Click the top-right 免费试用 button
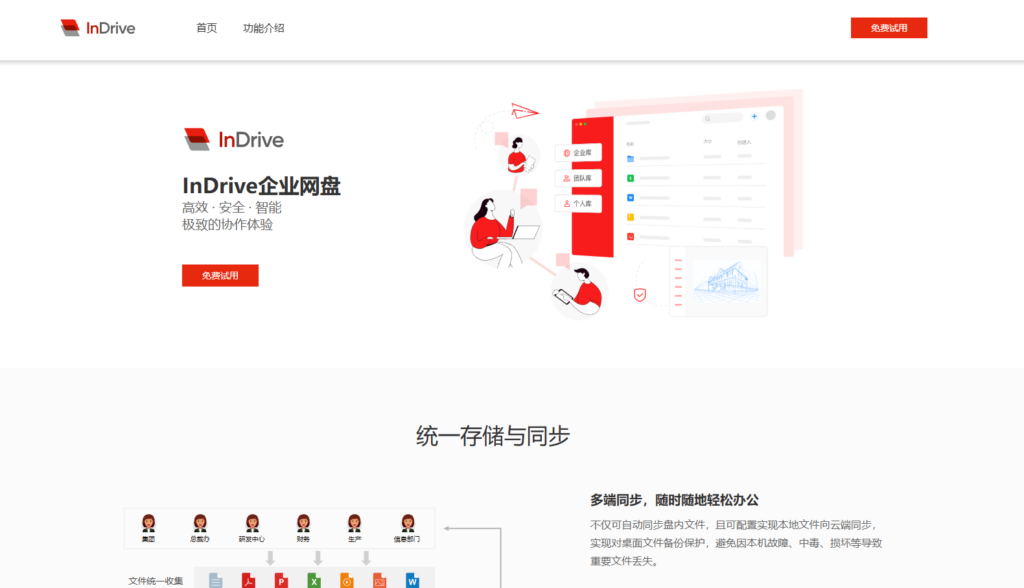The height and width of the screenshot is (588, 1024). [x=888, y=27]
